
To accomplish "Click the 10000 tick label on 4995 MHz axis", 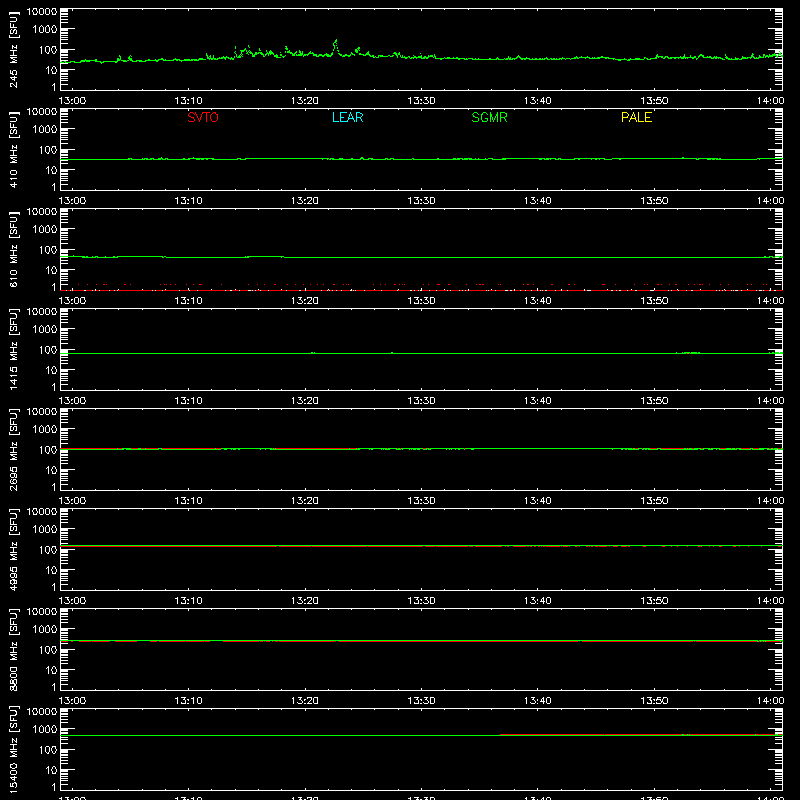I will 42,511.
